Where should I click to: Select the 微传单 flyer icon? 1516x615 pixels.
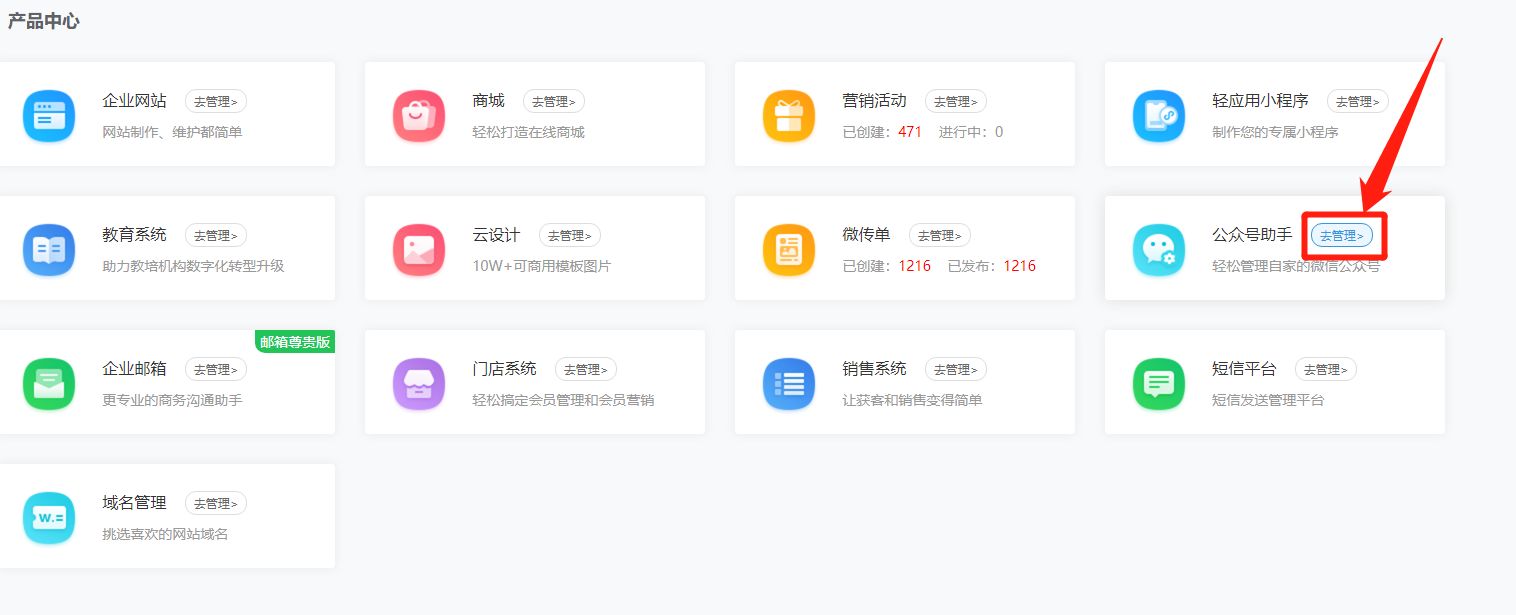tap(789, 249)
